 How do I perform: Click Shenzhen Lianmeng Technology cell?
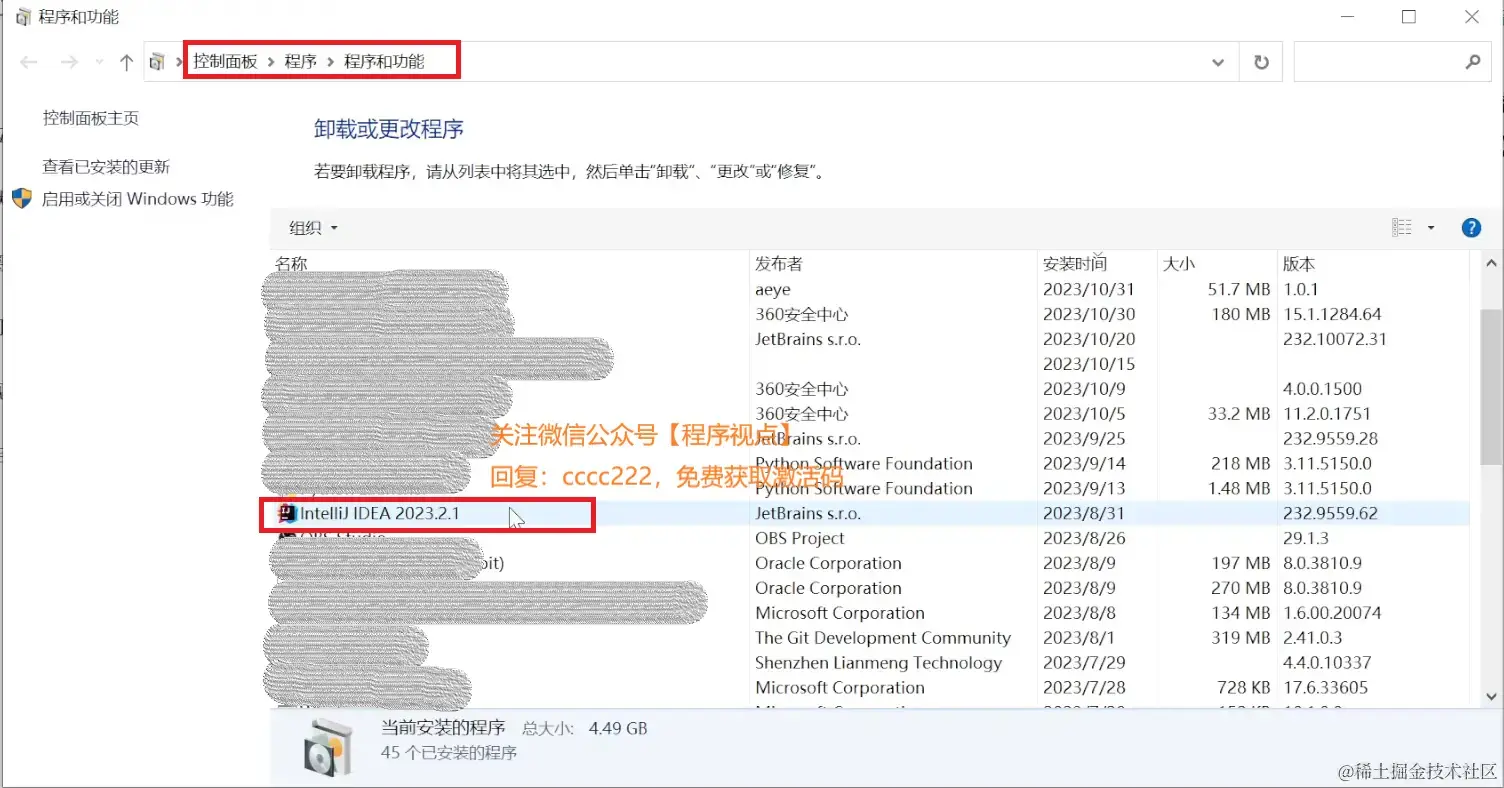[878, 663]
